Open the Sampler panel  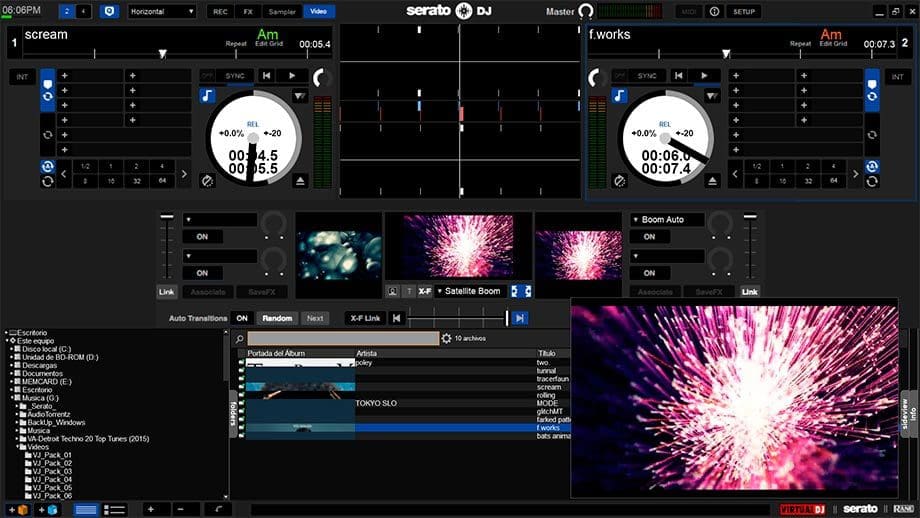click(x=282, y=11)
